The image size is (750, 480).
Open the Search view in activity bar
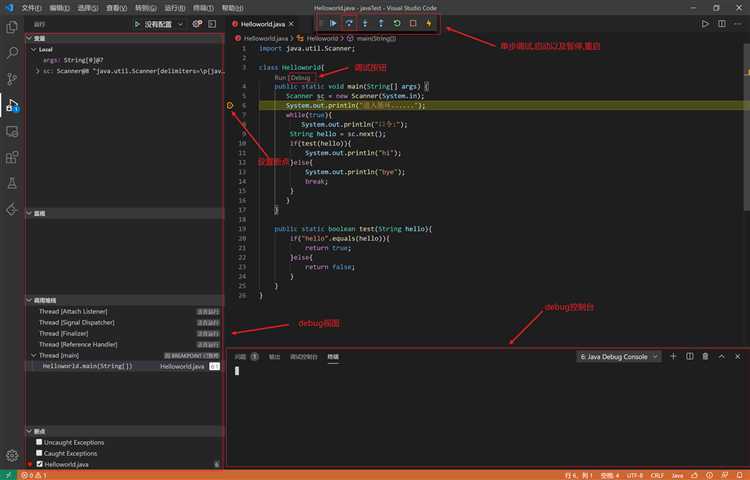pyautogui.click(x=12, y=53)
